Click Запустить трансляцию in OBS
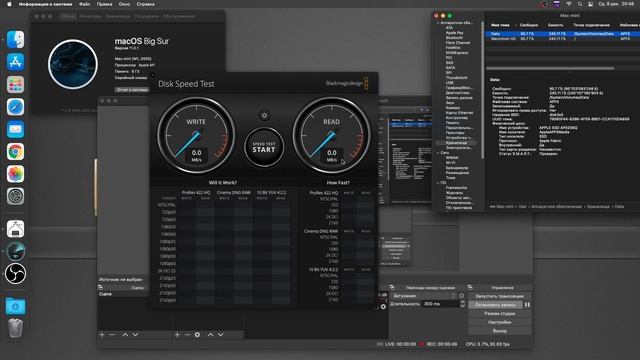This screenshot has height=360, width=640. click(499, 296)
